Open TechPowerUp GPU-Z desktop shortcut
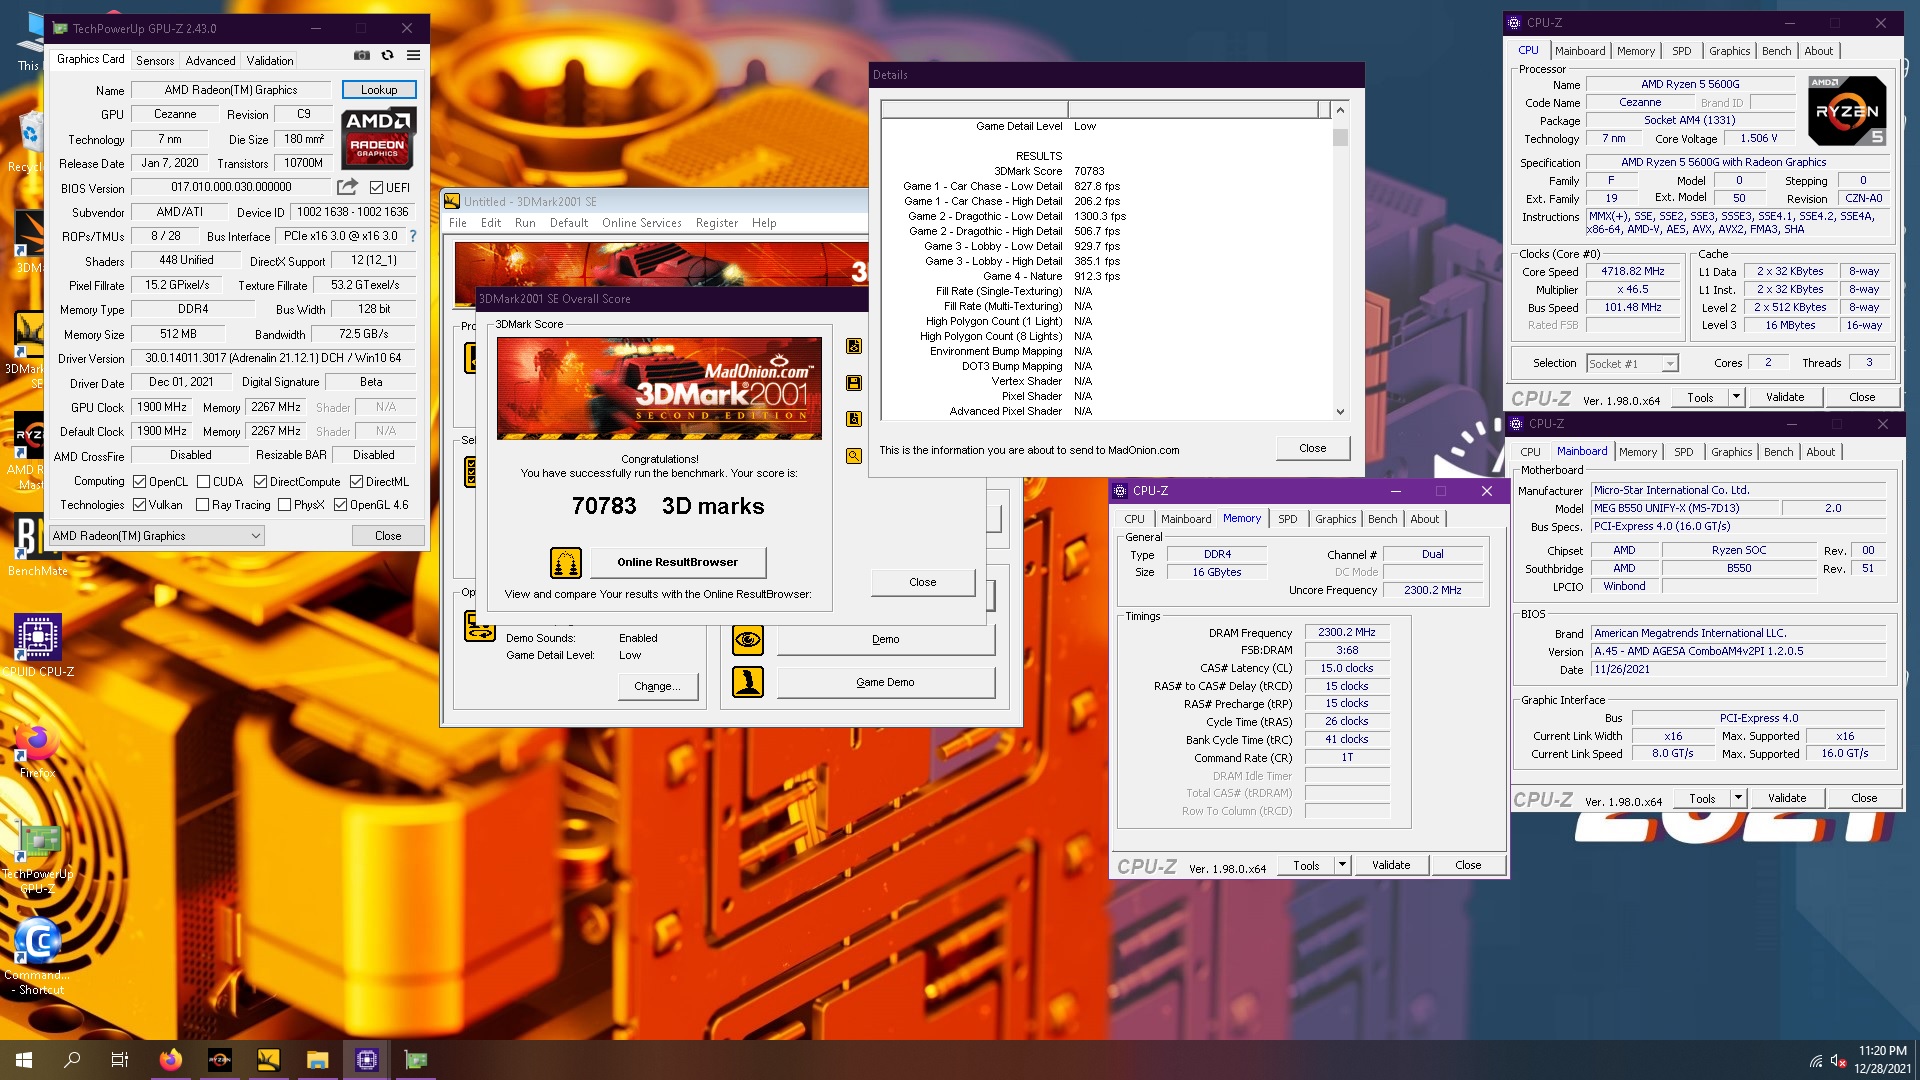Viewport: 1920px width, 1080px height. (x=38, y=857)
